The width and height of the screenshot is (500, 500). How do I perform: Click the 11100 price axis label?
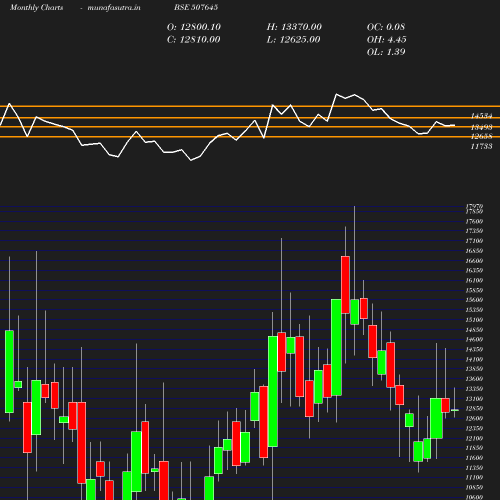coord(474,478)
